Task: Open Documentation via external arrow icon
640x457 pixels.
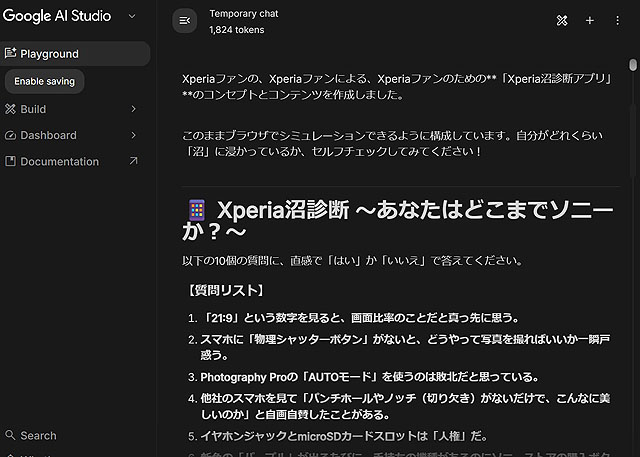Action: [x=134, y=161]
